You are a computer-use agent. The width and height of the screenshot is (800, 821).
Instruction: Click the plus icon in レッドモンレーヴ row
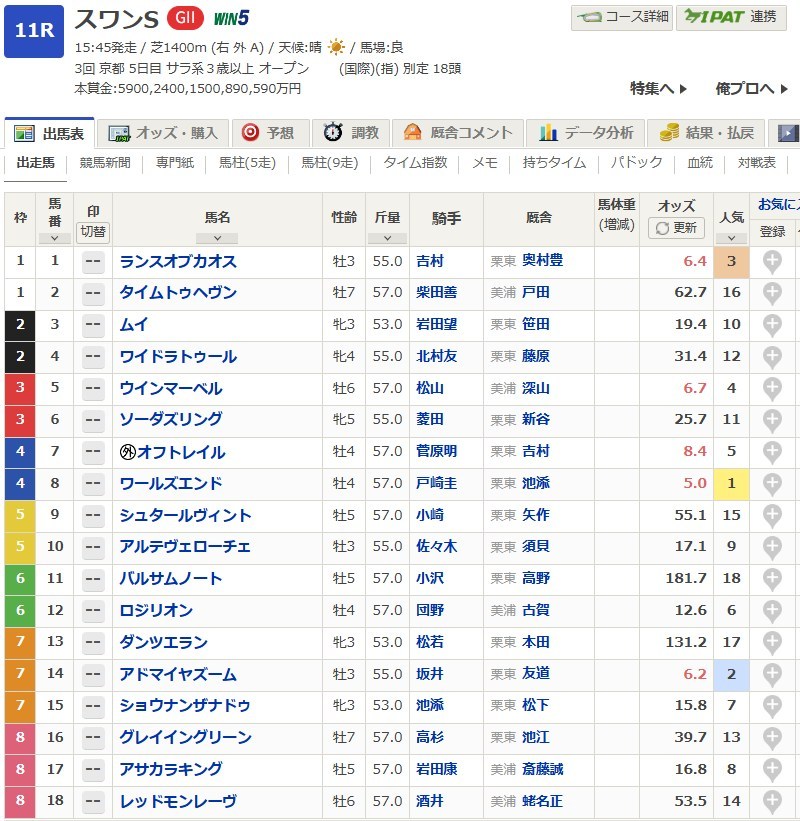(772, 802)
